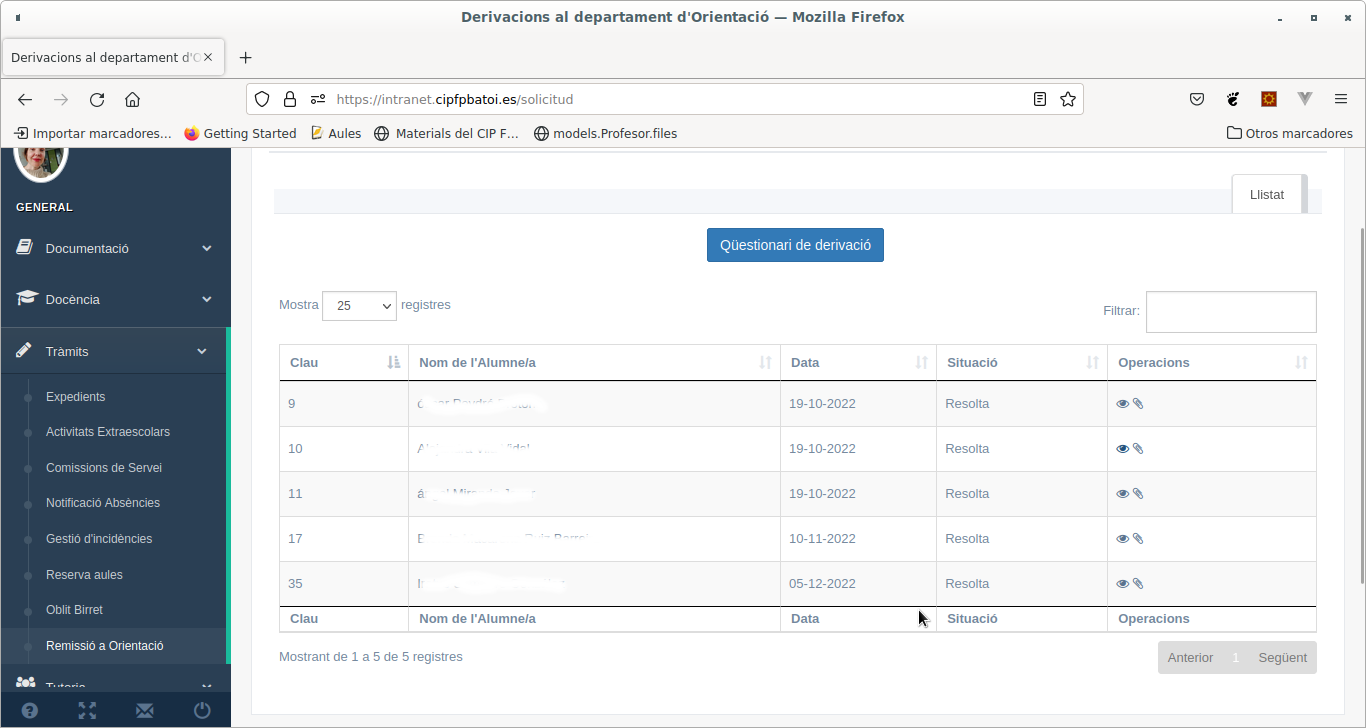Viewport: 1366px width, 728px height.
Task: View details of record 9 via eye icon
Action: (x=1122, y=404)
